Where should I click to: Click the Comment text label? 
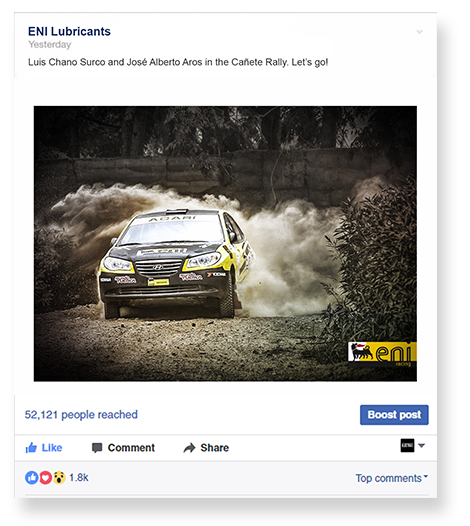[x=131, y=448]
